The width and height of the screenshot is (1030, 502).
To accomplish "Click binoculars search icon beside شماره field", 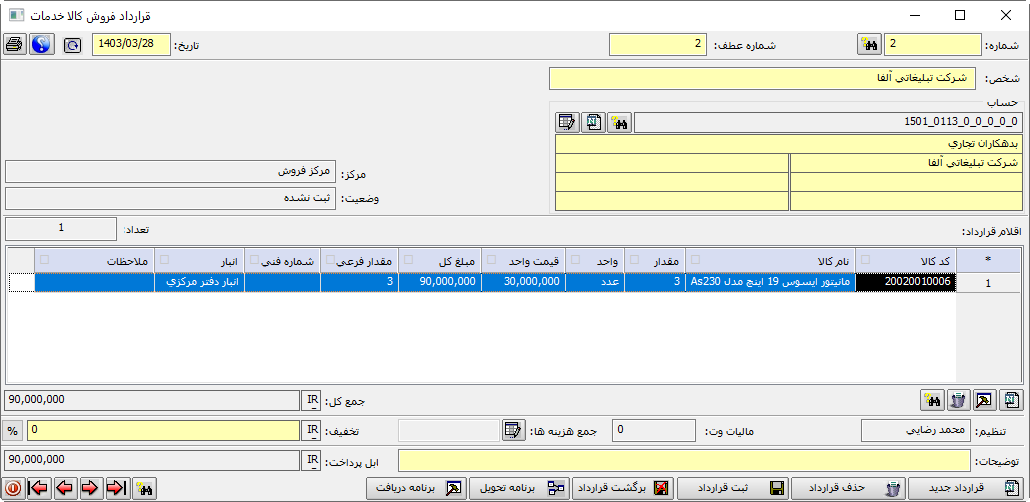I will [x=869, y=45].
